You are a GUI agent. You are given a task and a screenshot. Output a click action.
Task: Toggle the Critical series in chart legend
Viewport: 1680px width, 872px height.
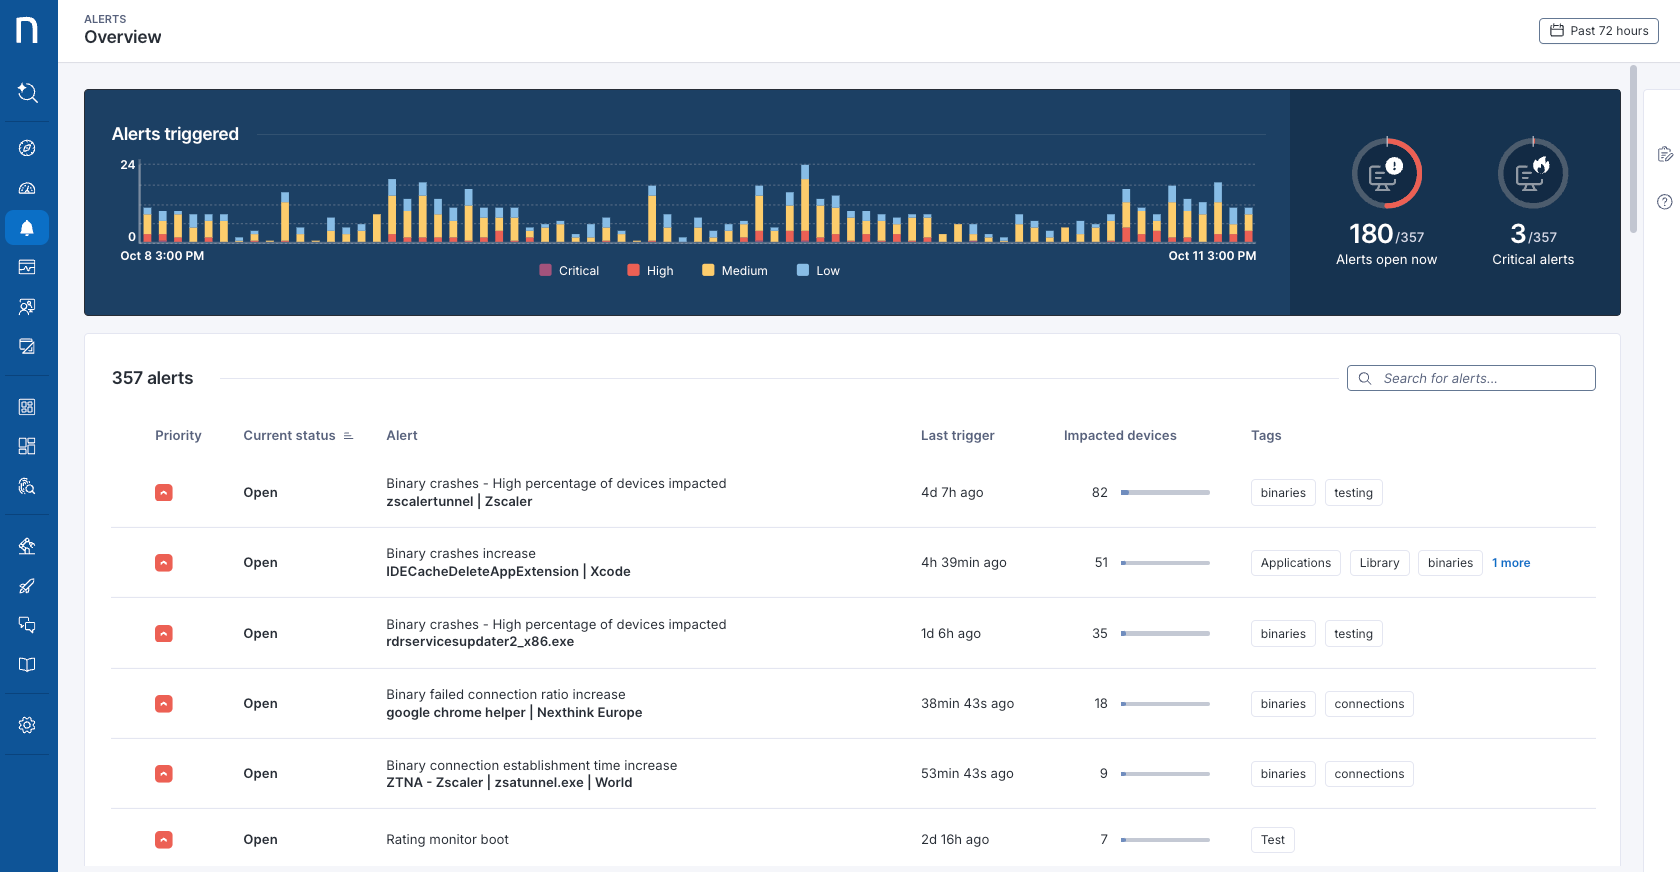click(x=569, y=271)
